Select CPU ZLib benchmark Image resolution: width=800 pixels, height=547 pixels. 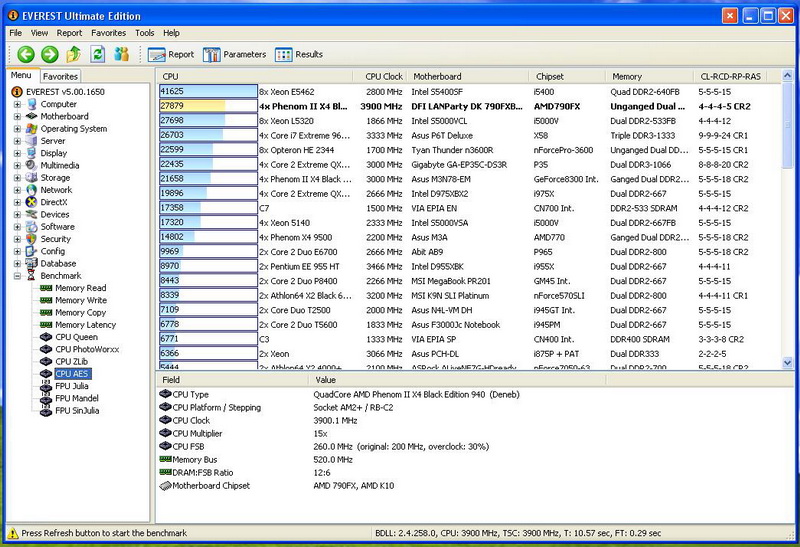point(71,361)
